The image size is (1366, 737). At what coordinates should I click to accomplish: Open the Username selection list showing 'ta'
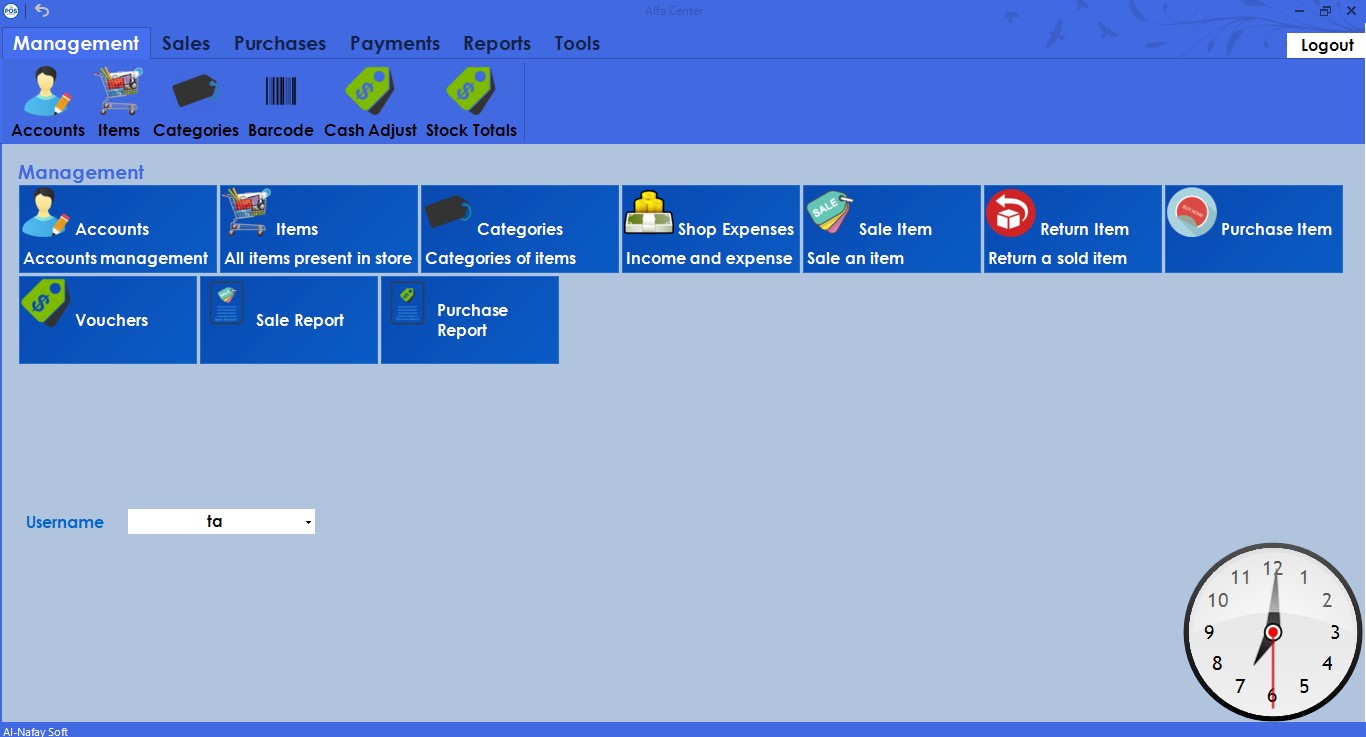pyautogui.click(x=220, y=521)
